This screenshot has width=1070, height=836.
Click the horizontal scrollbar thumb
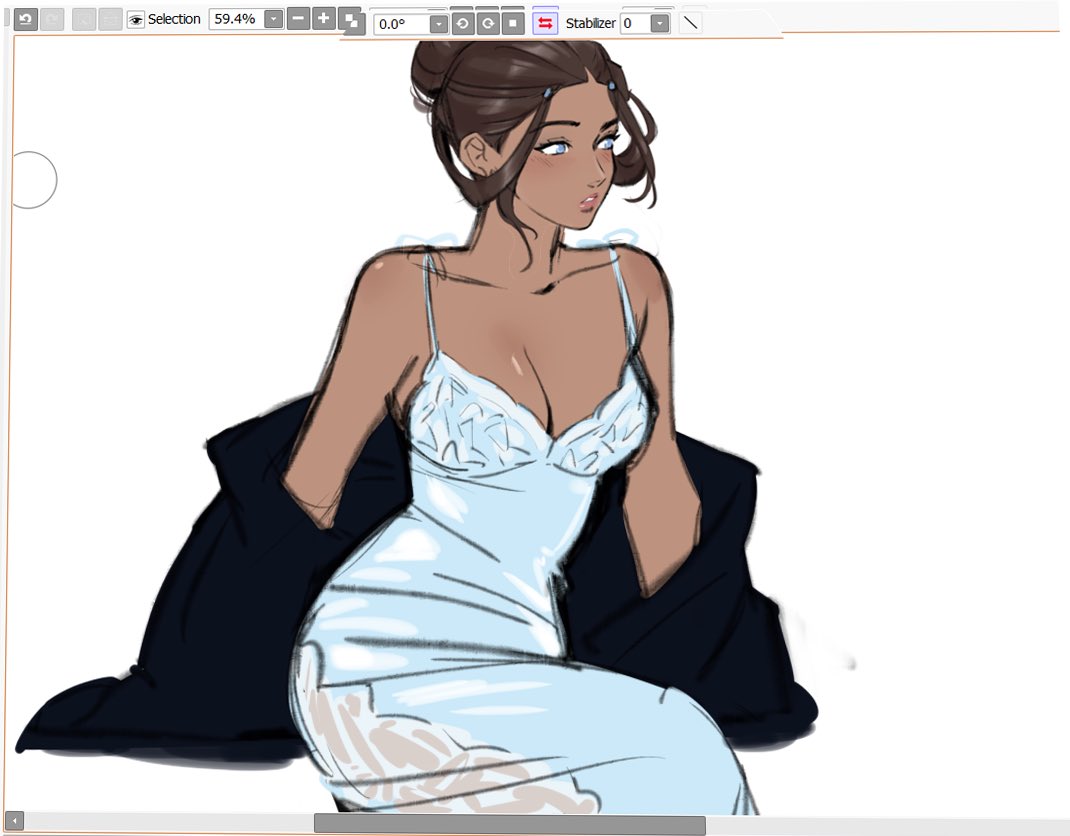(510, 823)
